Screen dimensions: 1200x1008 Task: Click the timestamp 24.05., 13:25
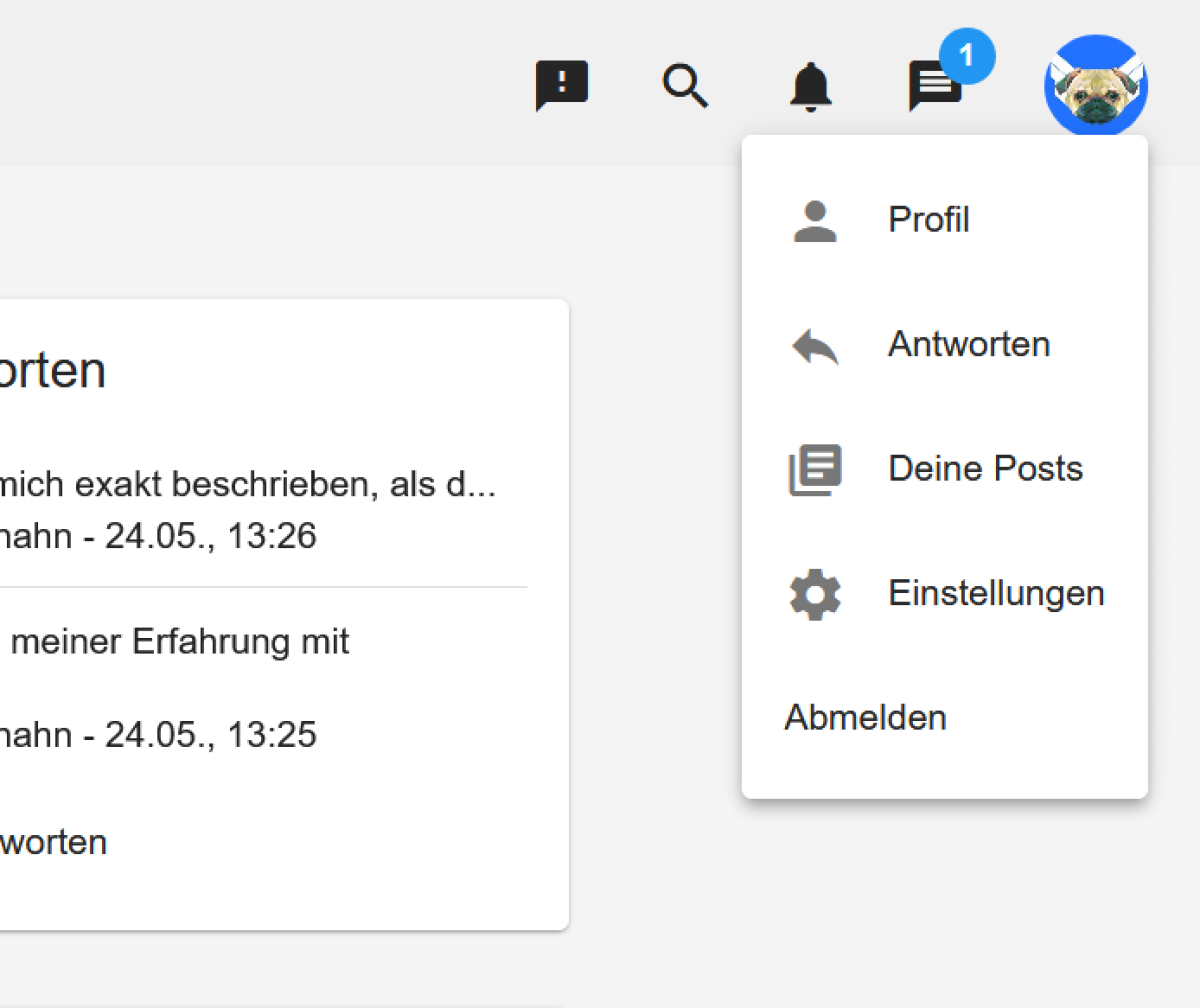click(x=210, y=735)
